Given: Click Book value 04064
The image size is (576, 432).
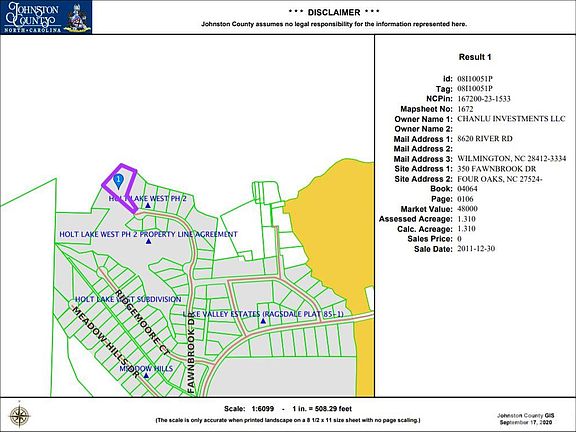Looking at the screenshot, I should (x=467, y=189).
